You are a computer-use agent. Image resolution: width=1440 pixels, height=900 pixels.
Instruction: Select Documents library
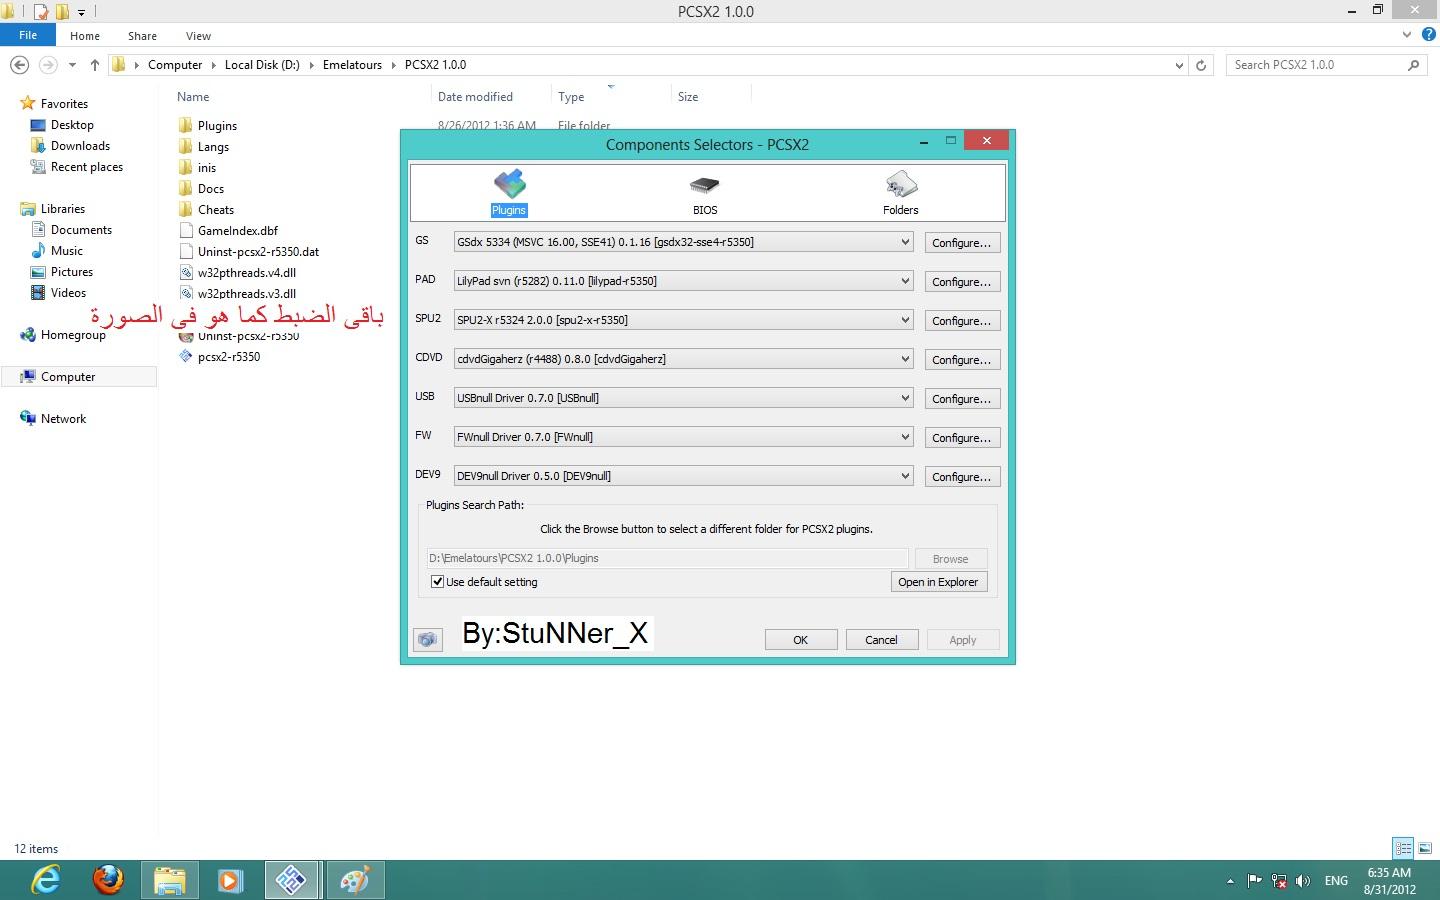(81, 230)
